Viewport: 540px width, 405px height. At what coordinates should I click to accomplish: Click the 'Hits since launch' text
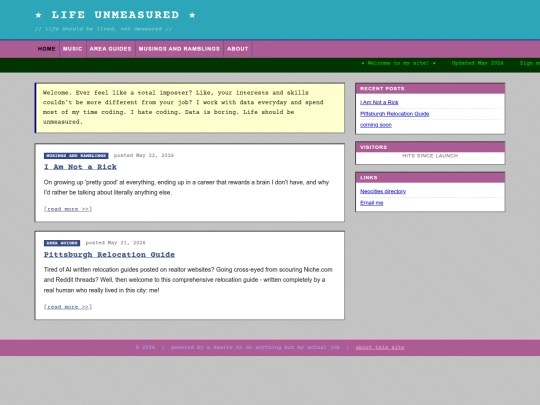click(x=430, y=156)
